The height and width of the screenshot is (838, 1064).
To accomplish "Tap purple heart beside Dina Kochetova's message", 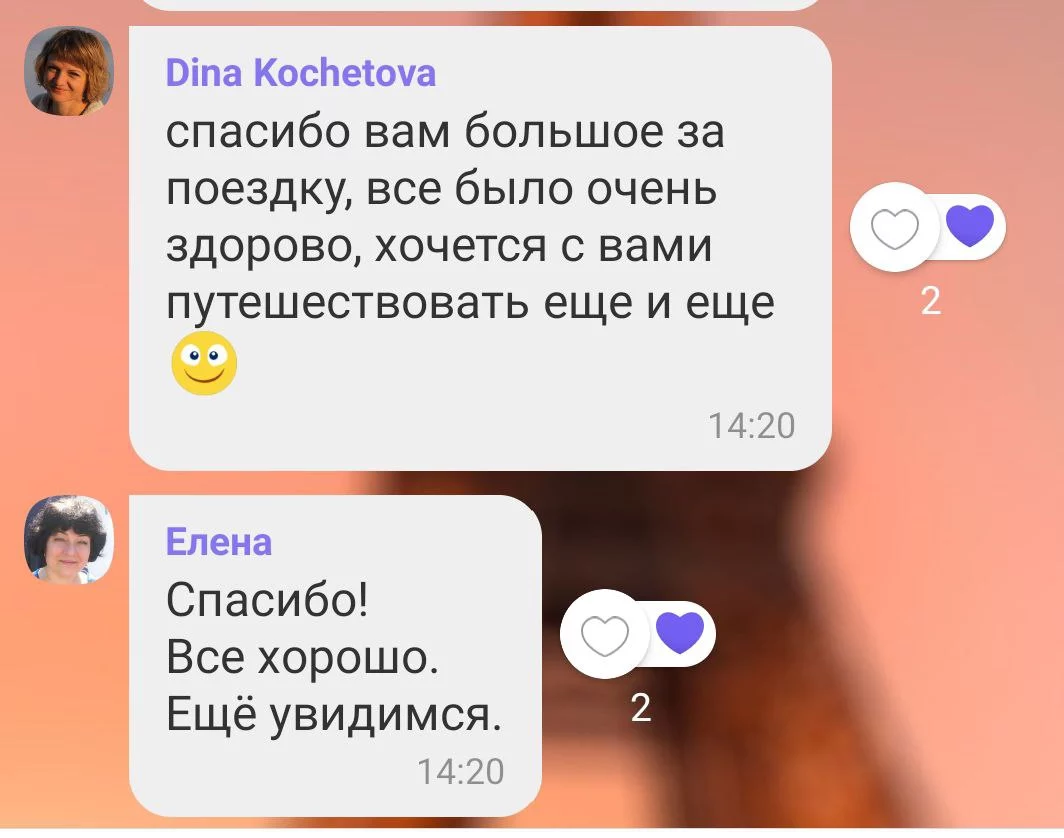I will coord(970,226).
